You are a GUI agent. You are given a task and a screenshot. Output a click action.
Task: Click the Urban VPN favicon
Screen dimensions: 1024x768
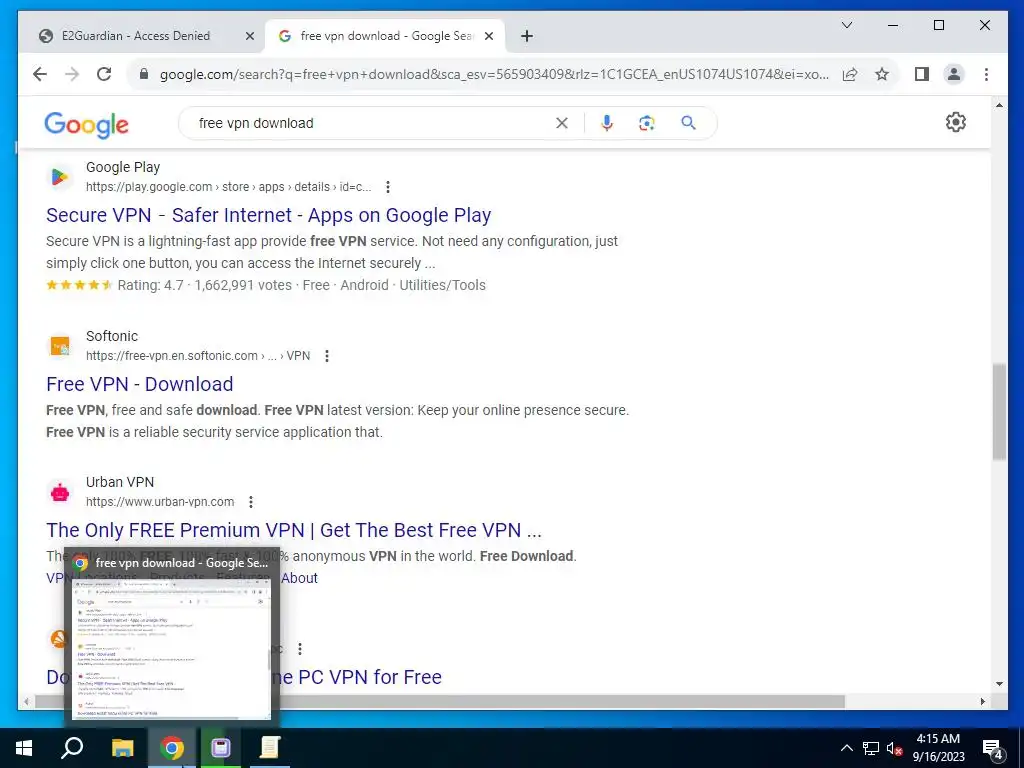59,492
